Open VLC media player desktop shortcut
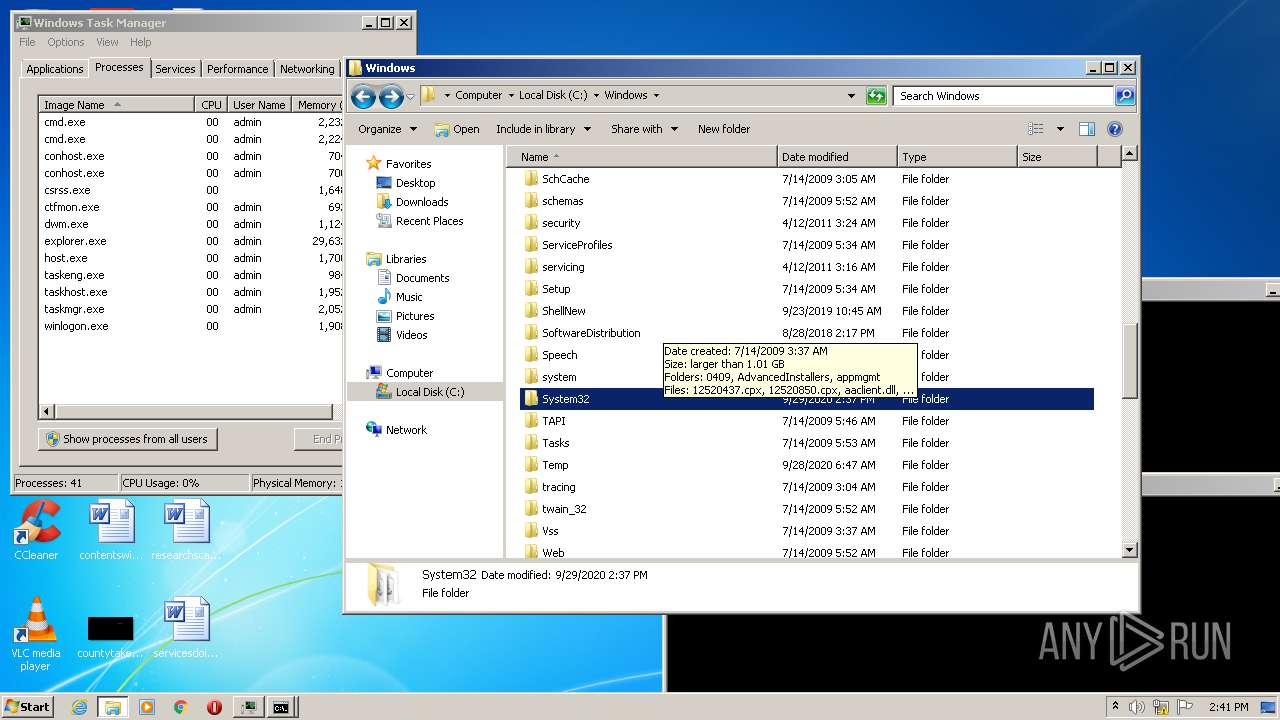 36,634
